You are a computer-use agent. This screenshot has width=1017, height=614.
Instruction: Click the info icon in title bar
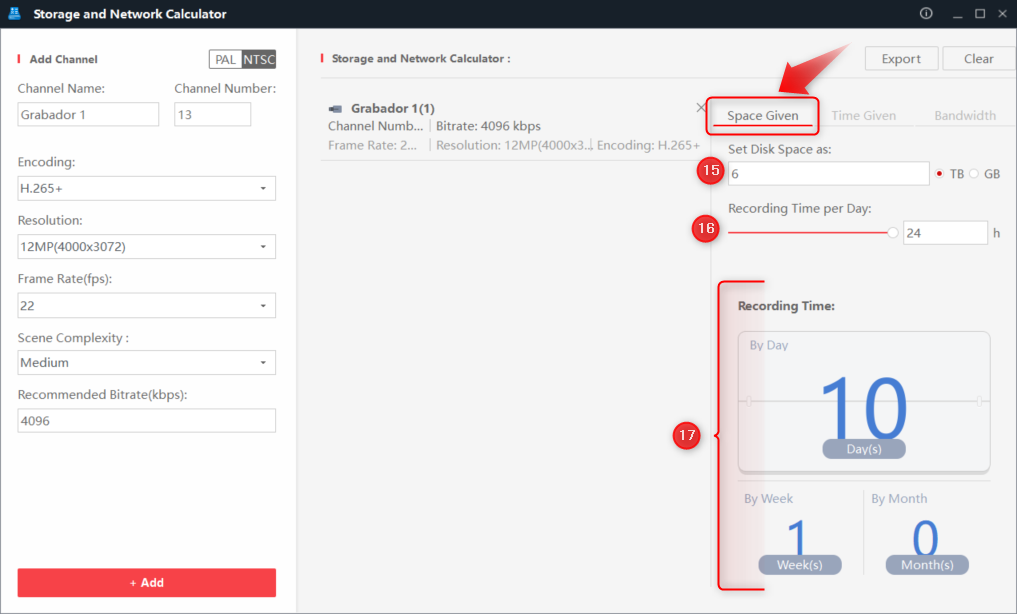926,14
